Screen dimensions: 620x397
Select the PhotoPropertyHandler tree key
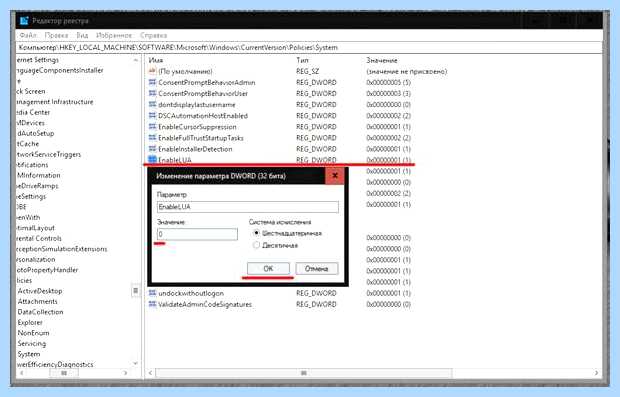click(x=47, y=270)
